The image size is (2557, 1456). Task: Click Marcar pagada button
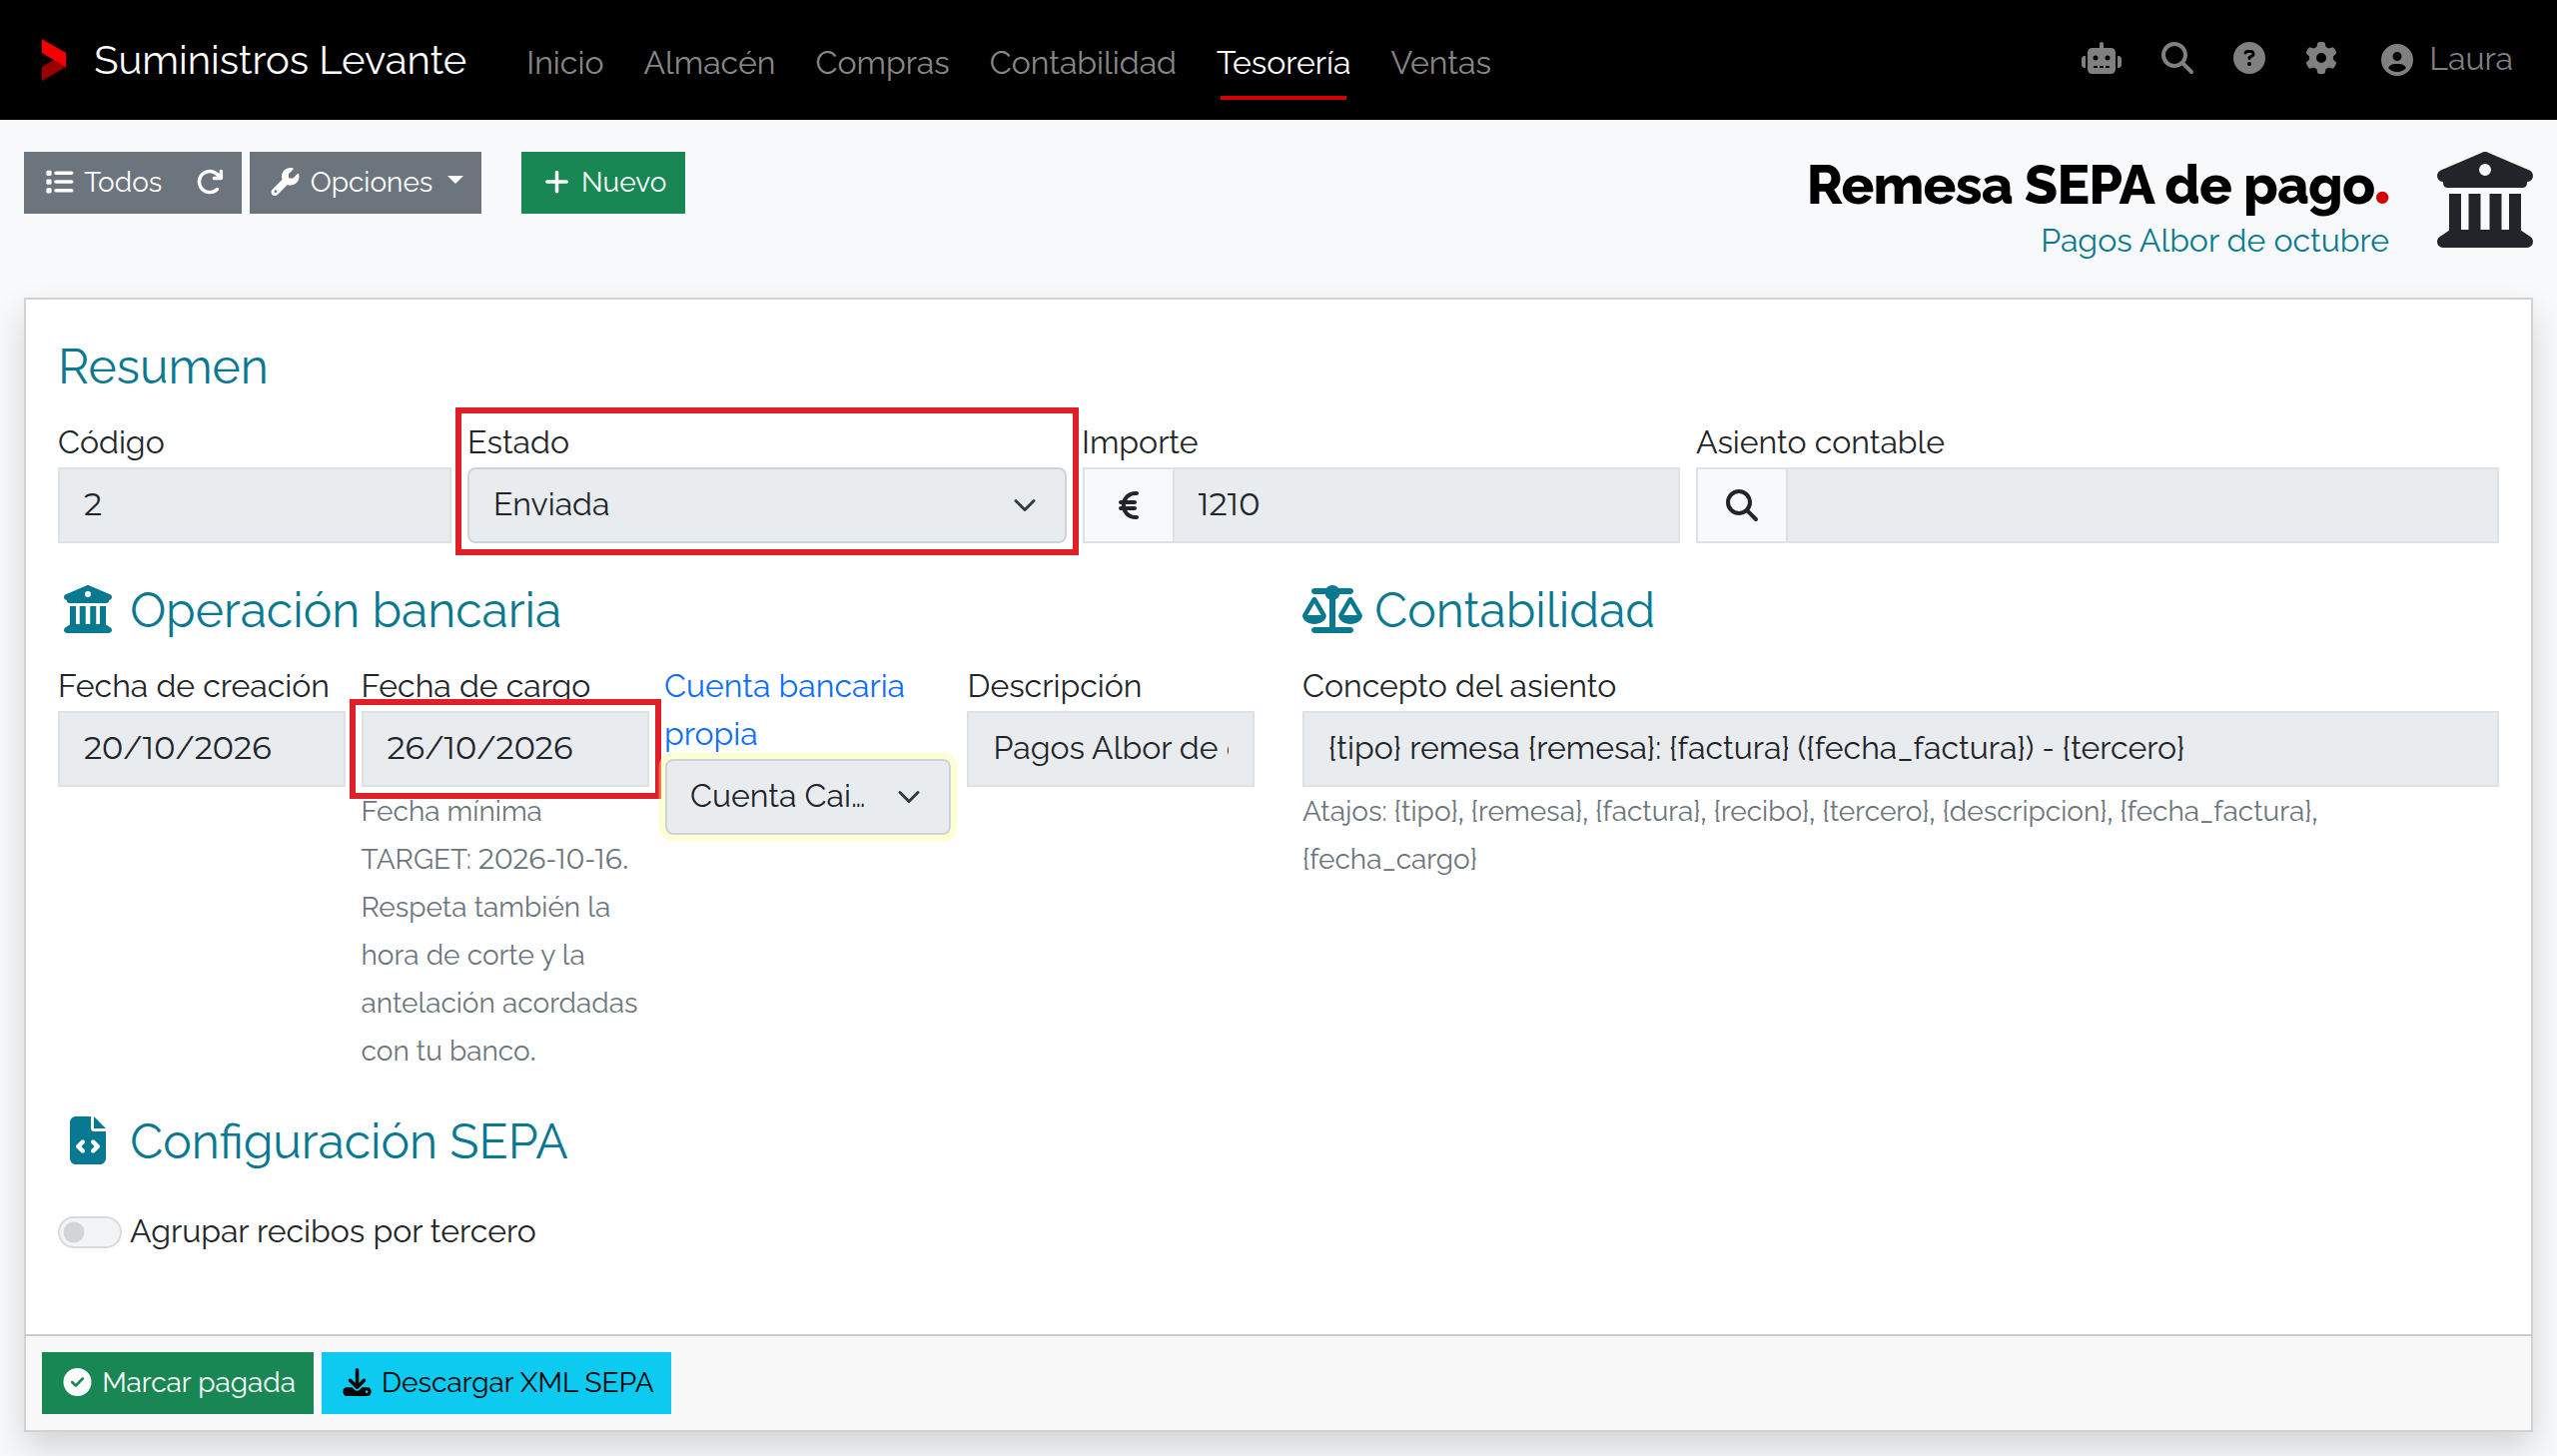click(178, 1382)
